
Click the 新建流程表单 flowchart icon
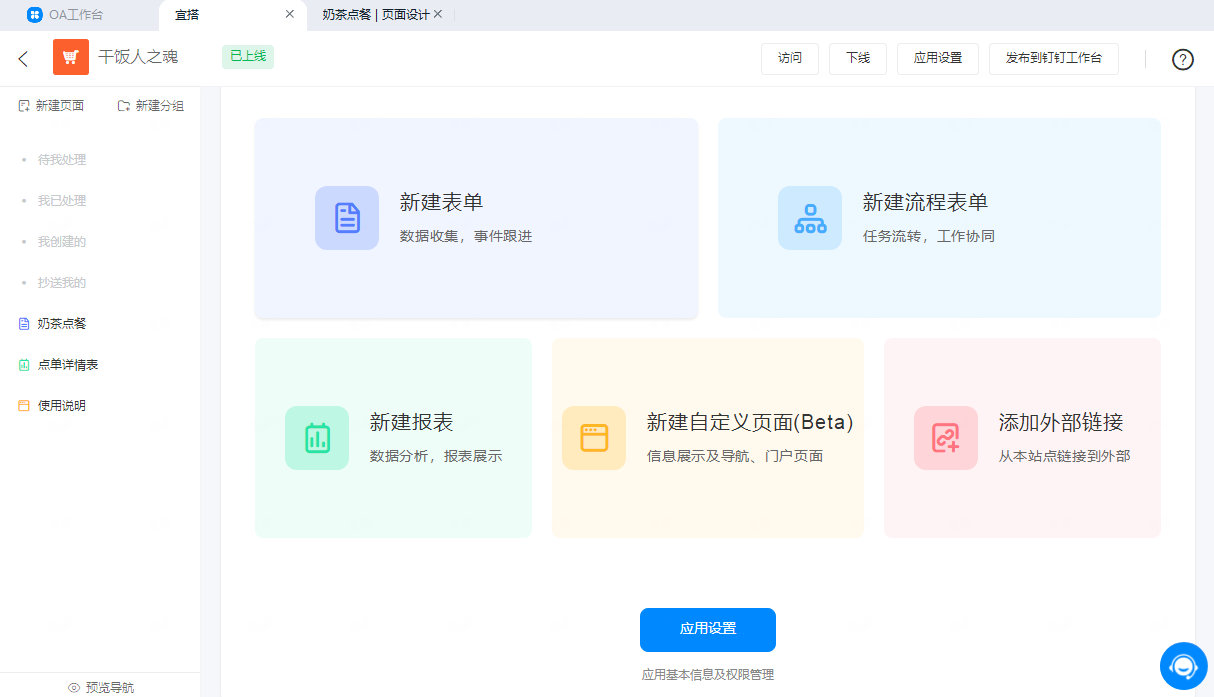(810, 217)
